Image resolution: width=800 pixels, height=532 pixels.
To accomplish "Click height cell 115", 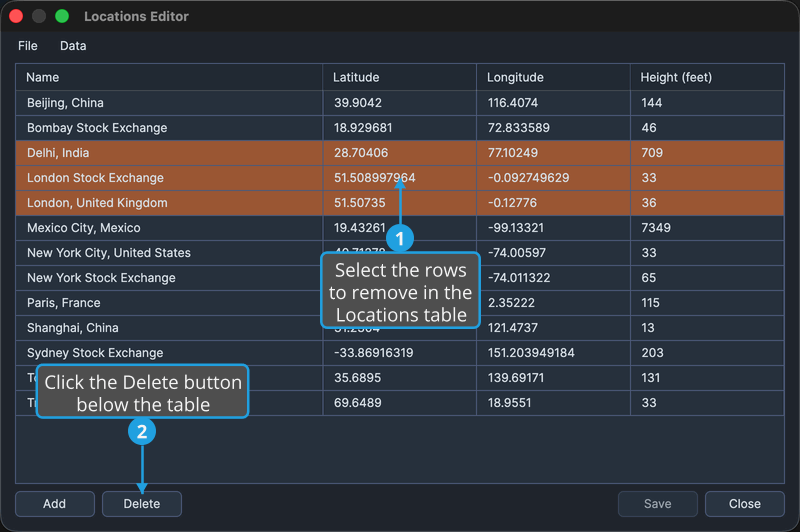I will pos(707,302).
